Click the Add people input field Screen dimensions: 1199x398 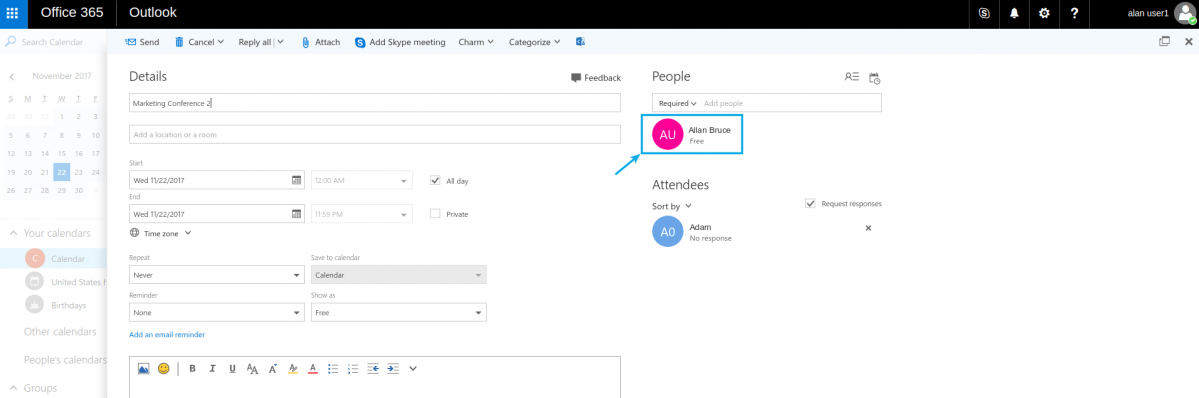[791, 103]
